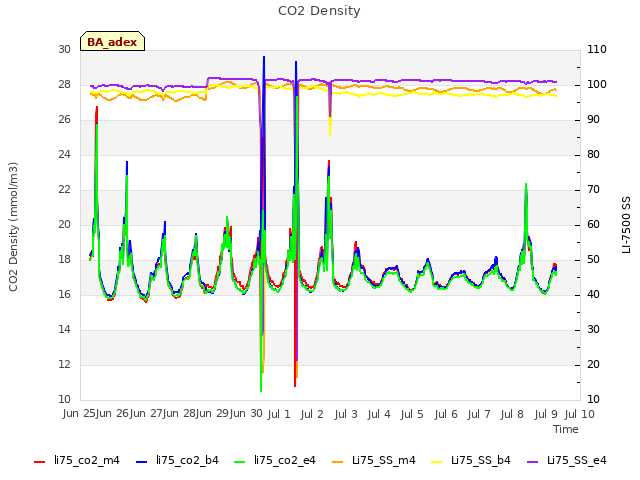Toggle the Li75_SS_m4 legend entry
The image size is (640, 480).
(x=374, y=460)
